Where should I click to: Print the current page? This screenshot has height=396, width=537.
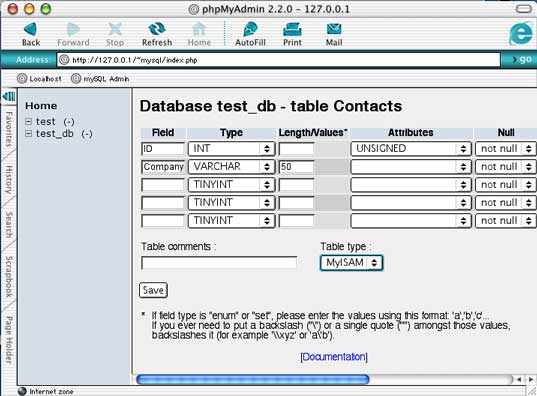292,34
